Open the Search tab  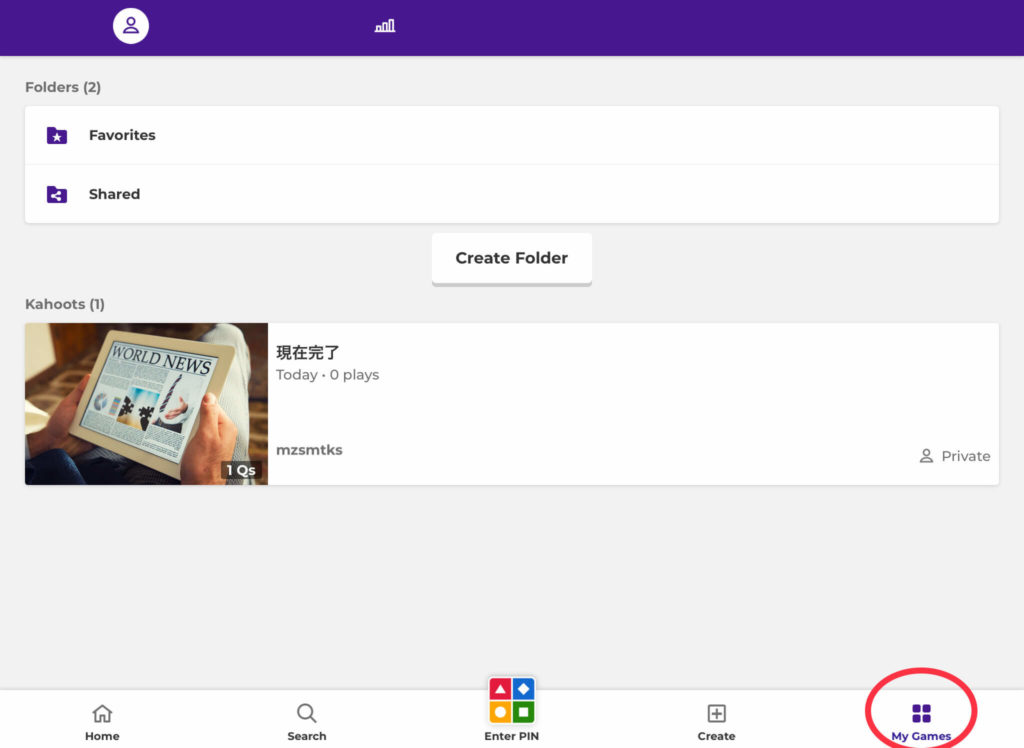click(307, 722)
